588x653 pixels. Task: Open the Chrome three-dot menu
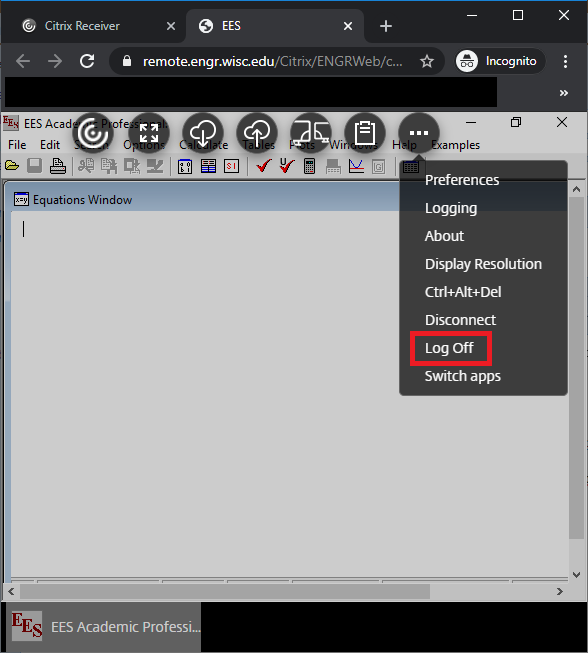pyautogui.click(x=565, y=62)
